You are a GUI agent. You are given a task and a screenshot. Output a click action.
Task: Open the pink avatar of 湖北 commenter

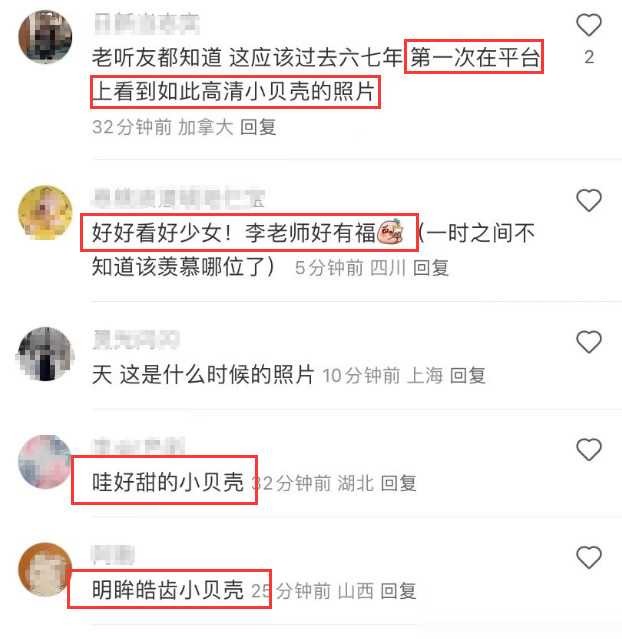(x=45, y=462)
